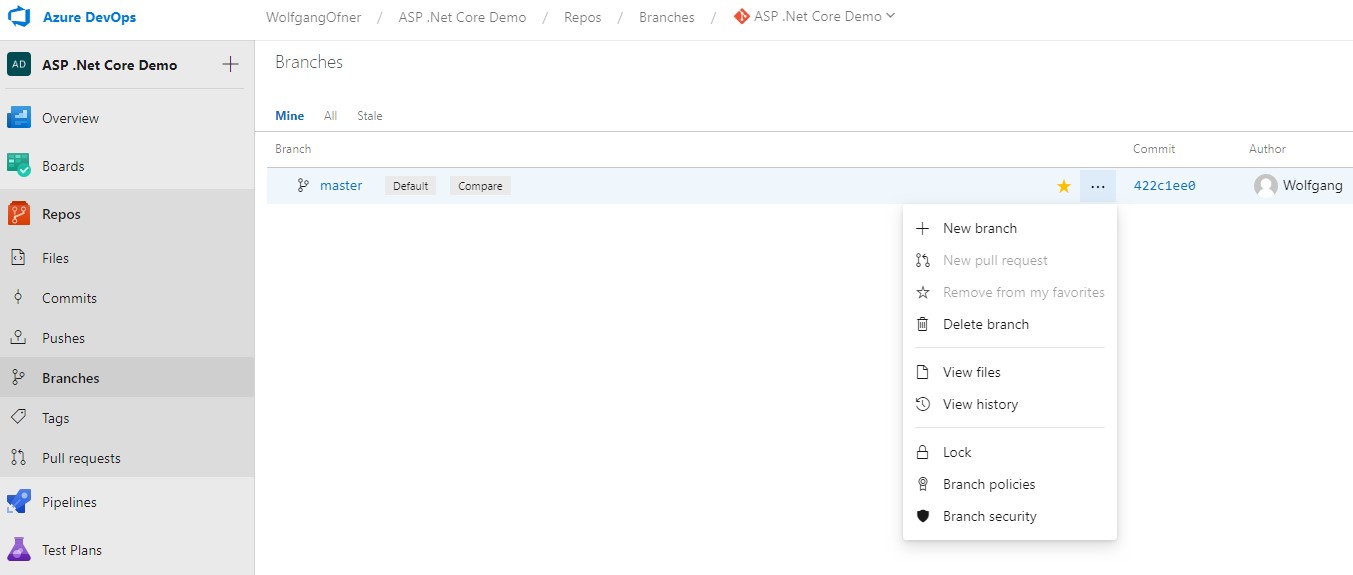Choose Branch policies in the context menu

point(988,484)
